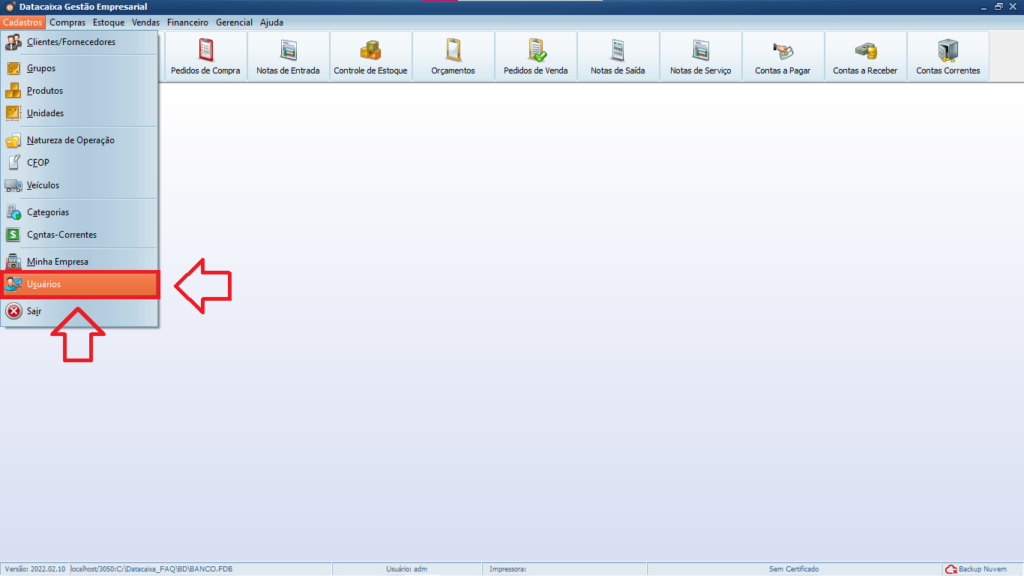The height and width of the screenshot is (576, 1024).
Task: Open the Gerencial menu
Action: [234, 22]
